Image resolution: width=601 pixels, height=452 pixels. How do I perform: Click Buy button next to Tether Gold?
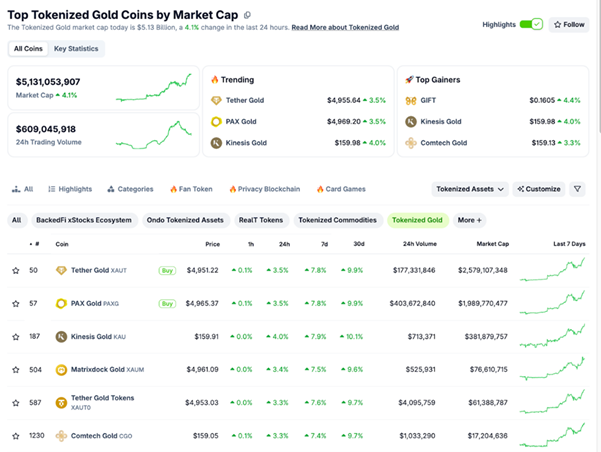[167, 270]
